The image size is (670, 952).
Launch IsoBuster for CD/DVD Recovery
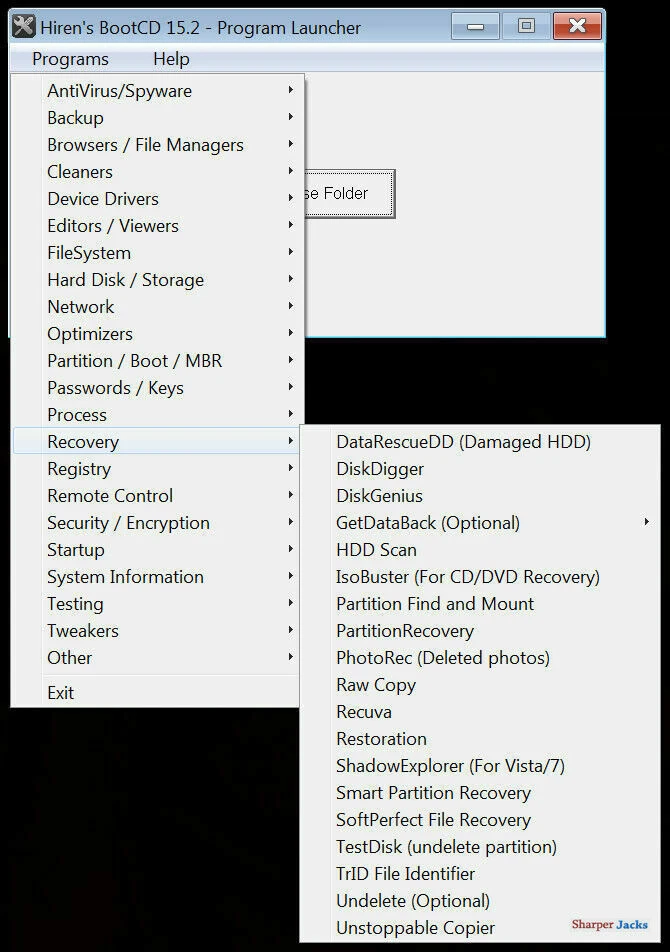click(479, 577)
